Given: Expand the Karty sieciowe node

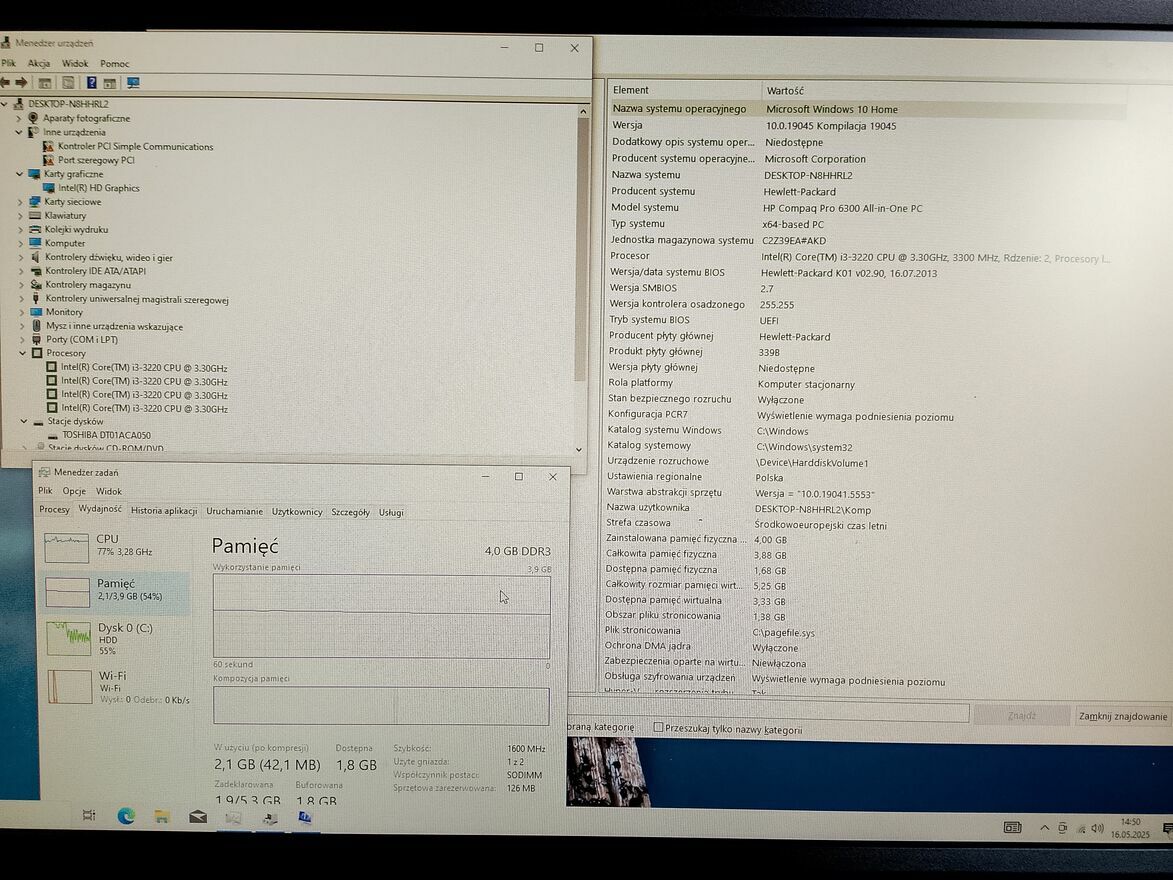Looking at the screenshot, I should point(20,202).
